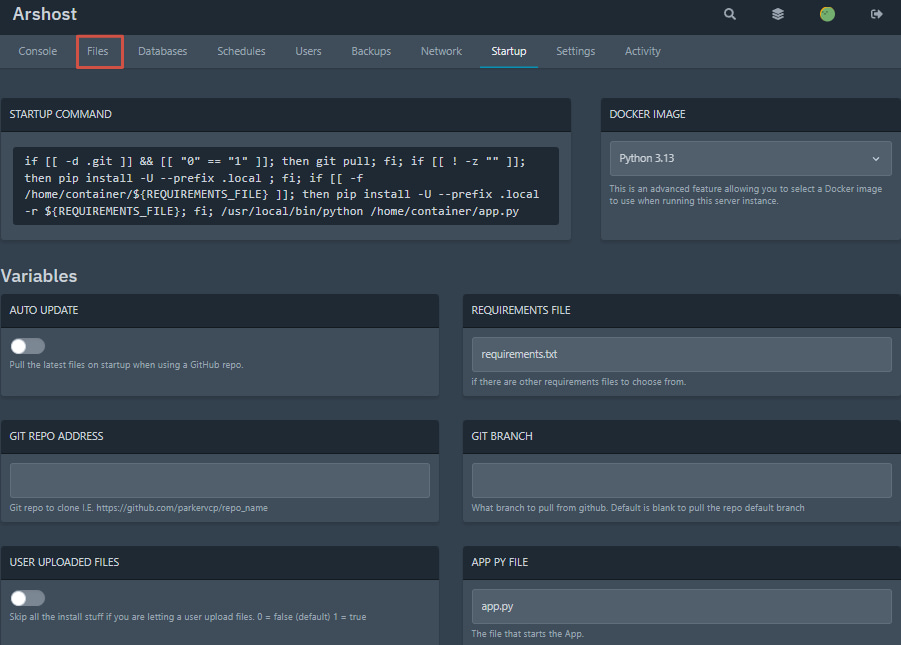Toggle the User Uploaded Files switch
The image size is (901, 645).
pos(28,598)
